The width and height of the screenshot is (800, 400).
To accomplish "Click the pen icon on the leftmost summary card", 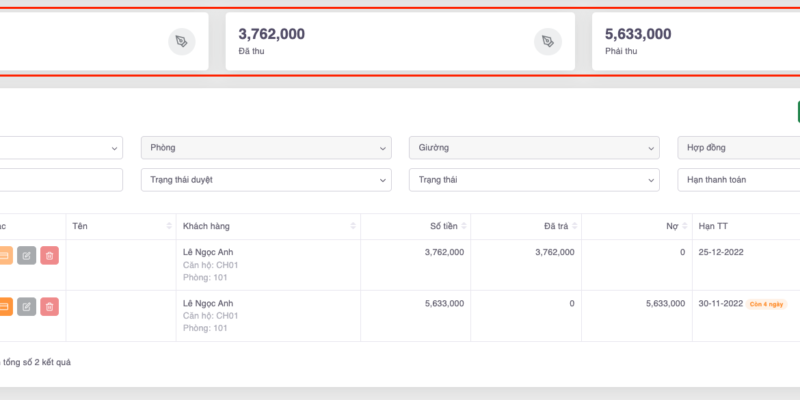I will (182, 41).
